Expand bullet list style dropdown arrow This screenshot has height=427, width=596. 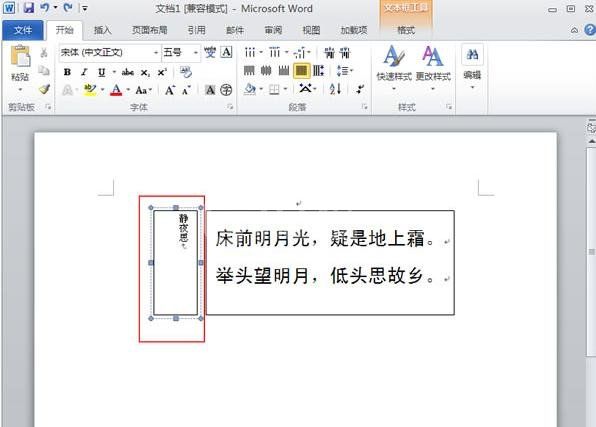[x=261, y=52]
